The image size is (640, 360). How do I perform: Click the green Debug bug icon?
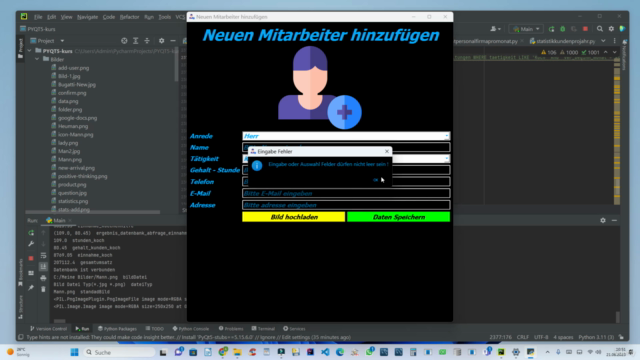[563, 29]
